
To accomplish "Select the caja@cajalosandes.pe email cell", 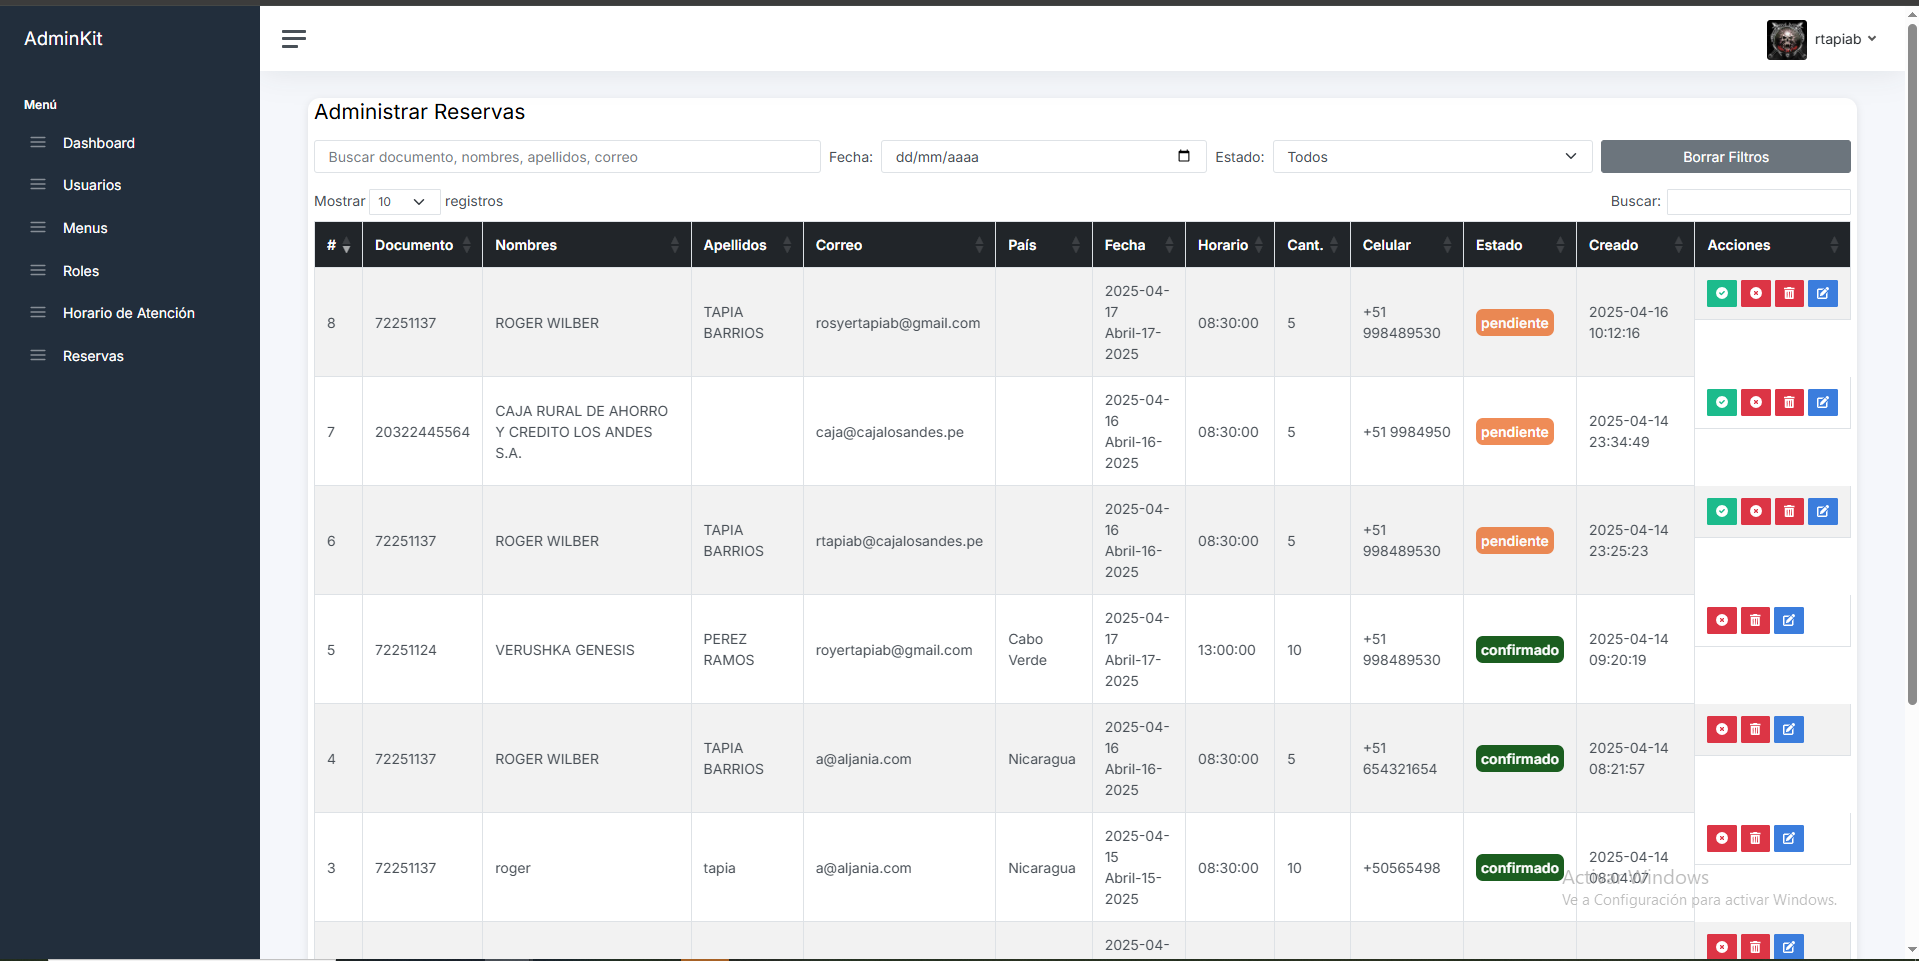I will tap(898, 432).
